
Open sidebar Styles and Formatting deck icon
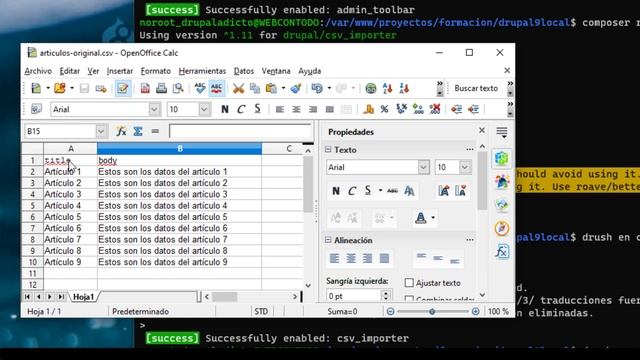(x=502, y=181)
